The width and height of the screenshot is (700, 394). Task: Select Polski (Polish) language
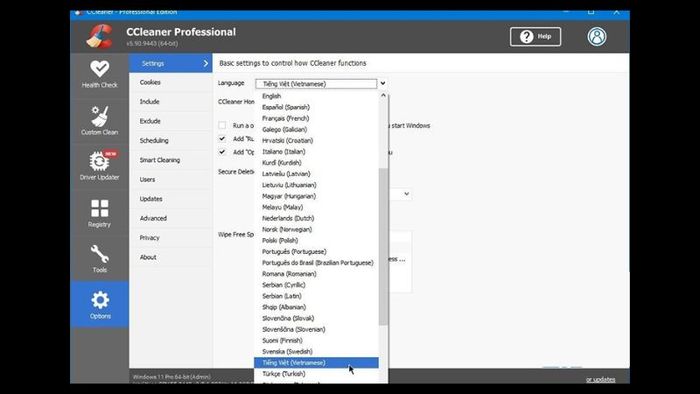point(317,241)
